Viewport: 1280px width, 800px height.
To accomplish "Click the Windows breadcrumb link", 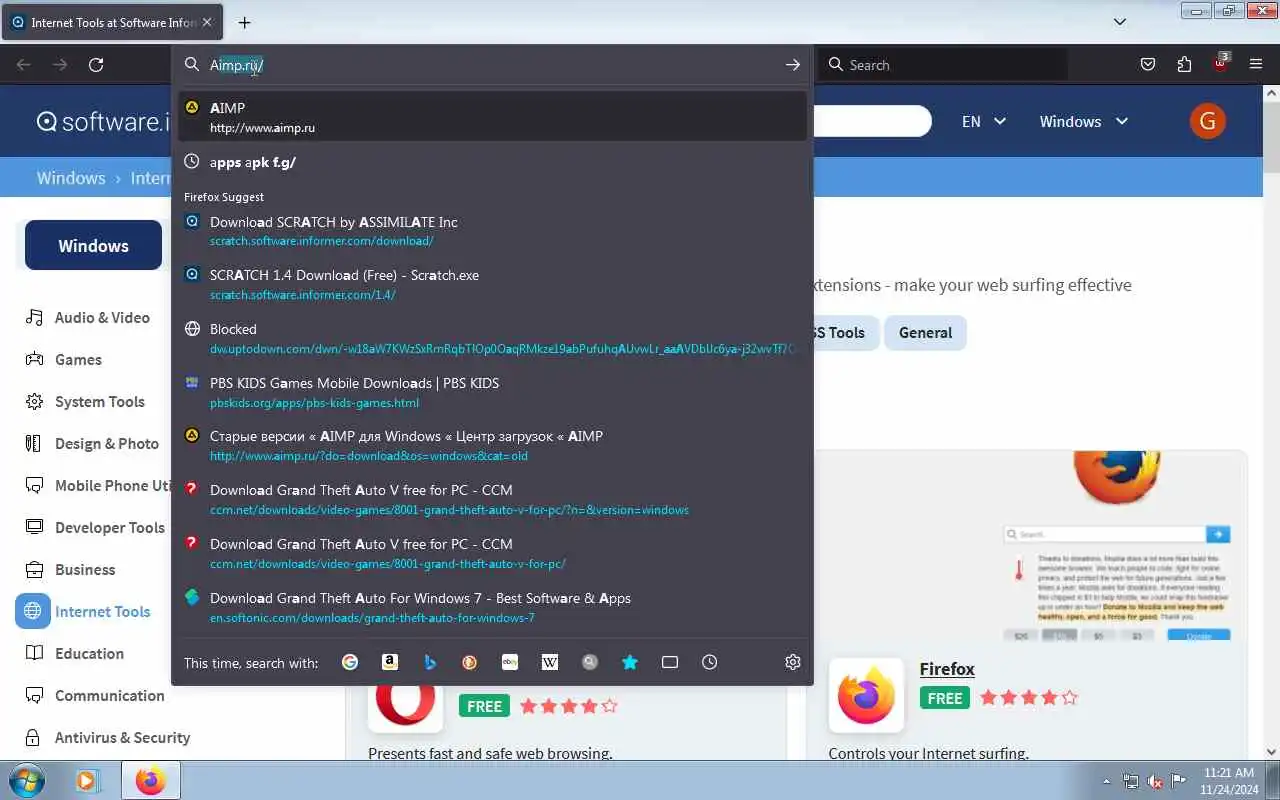I will [71, 178].
